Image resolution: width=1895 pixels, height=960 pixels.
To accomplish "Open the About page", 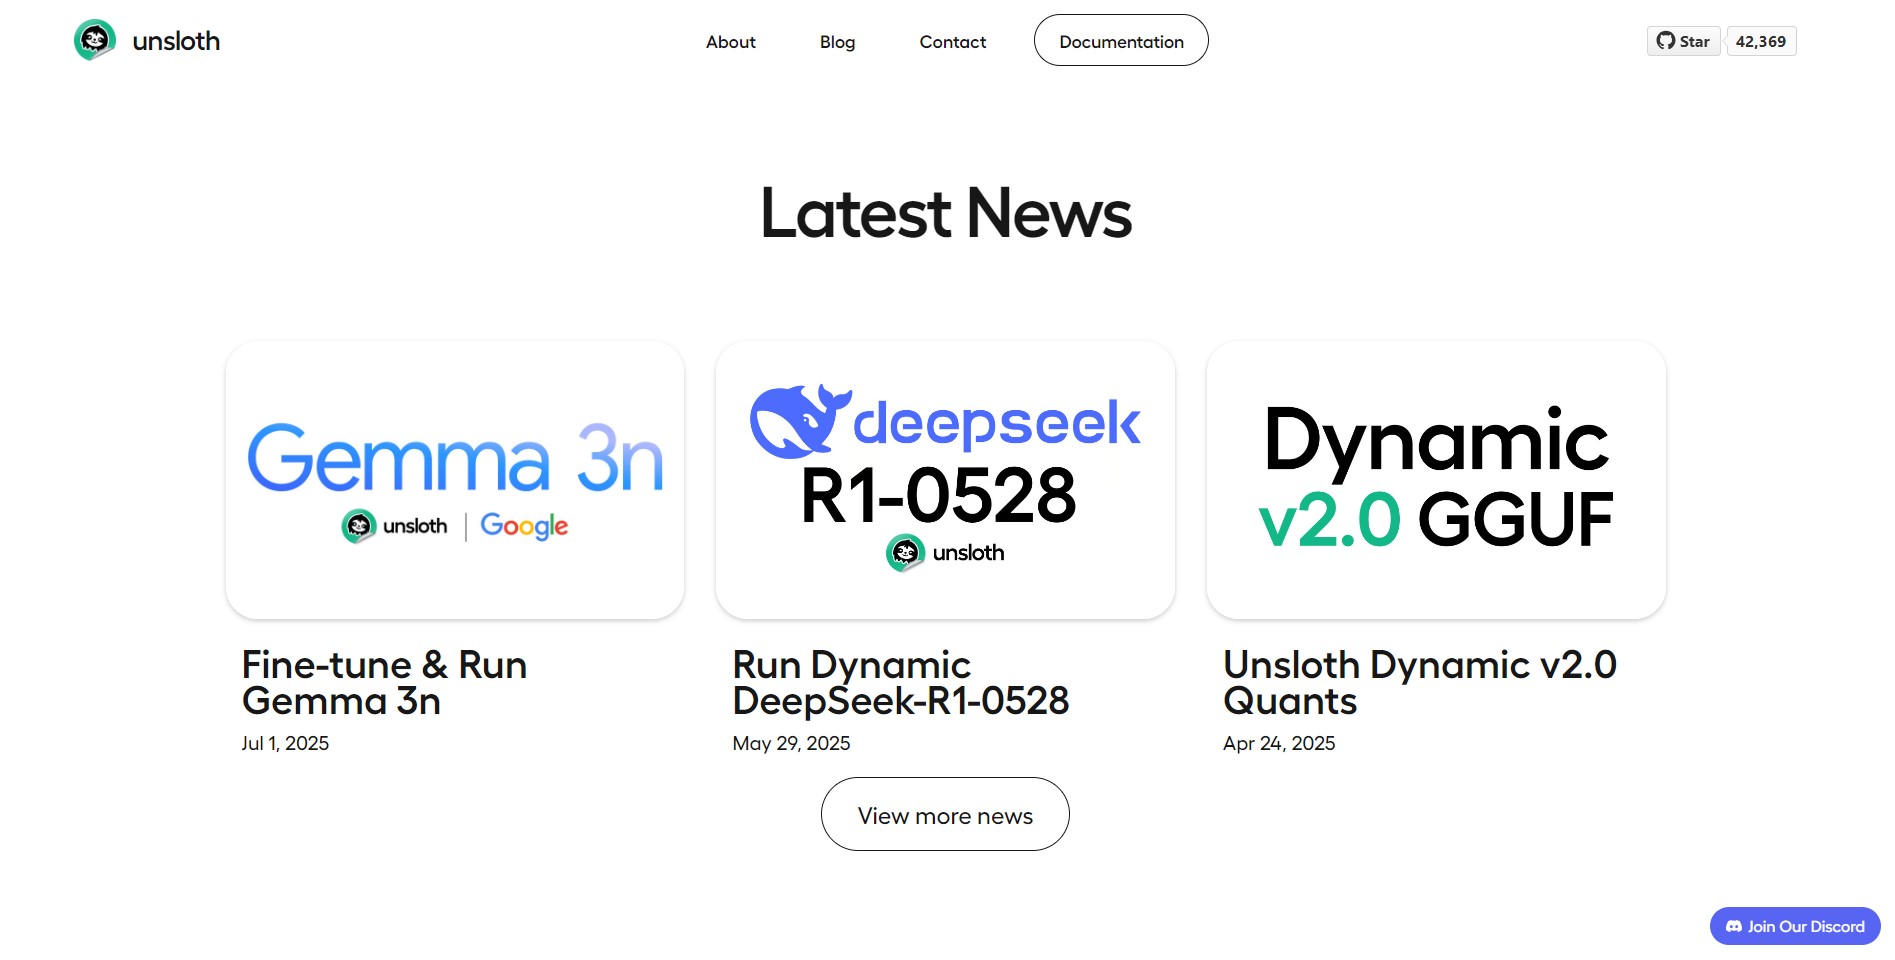I will click(x=731, y=42).
